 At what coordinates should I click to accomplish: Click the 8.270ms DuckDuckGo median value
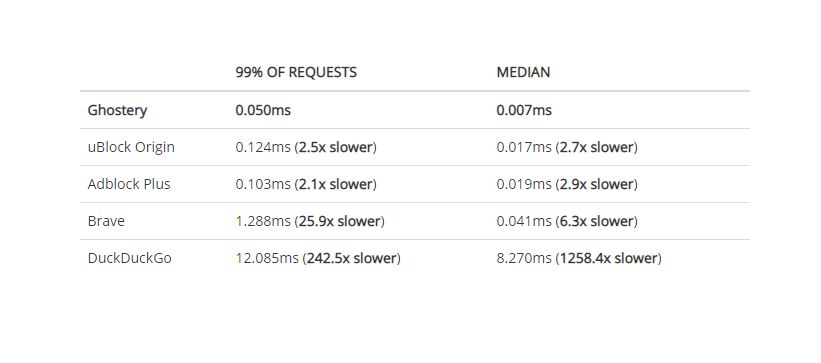(x=524, y=258)
